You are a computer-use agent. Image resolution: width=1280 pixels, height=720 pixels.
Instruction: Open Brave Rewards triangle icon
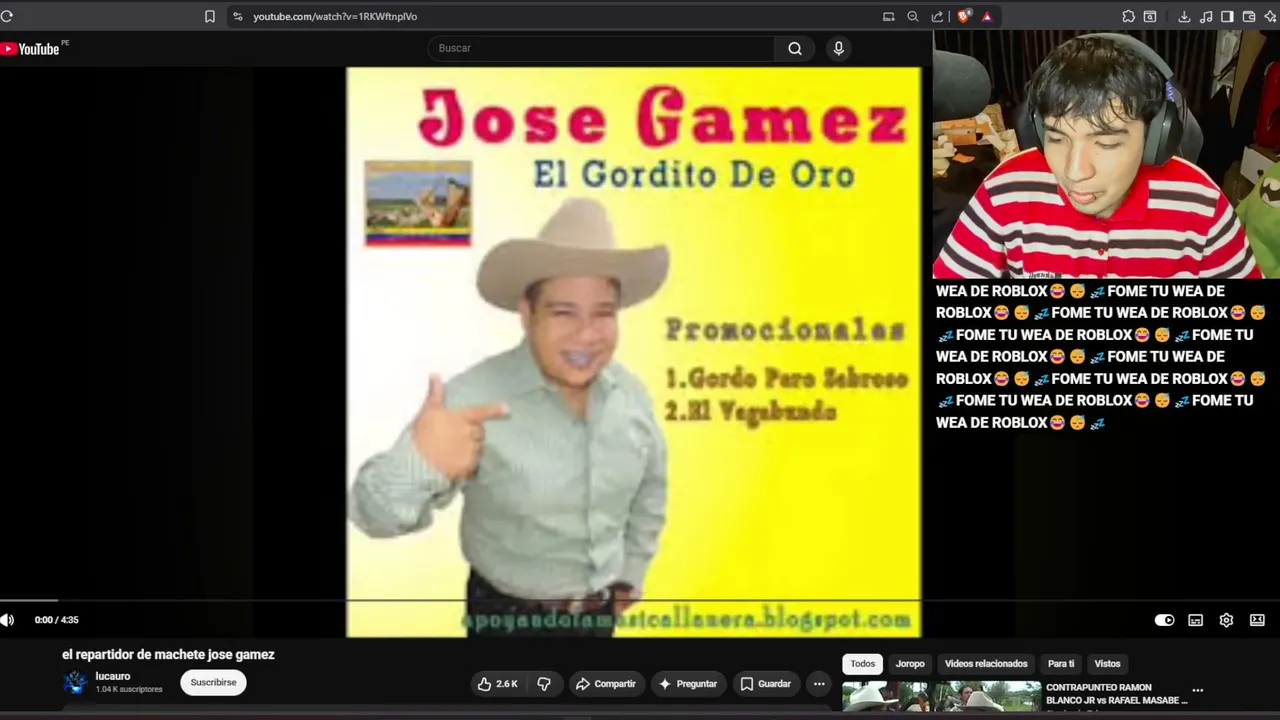[987, 16]
